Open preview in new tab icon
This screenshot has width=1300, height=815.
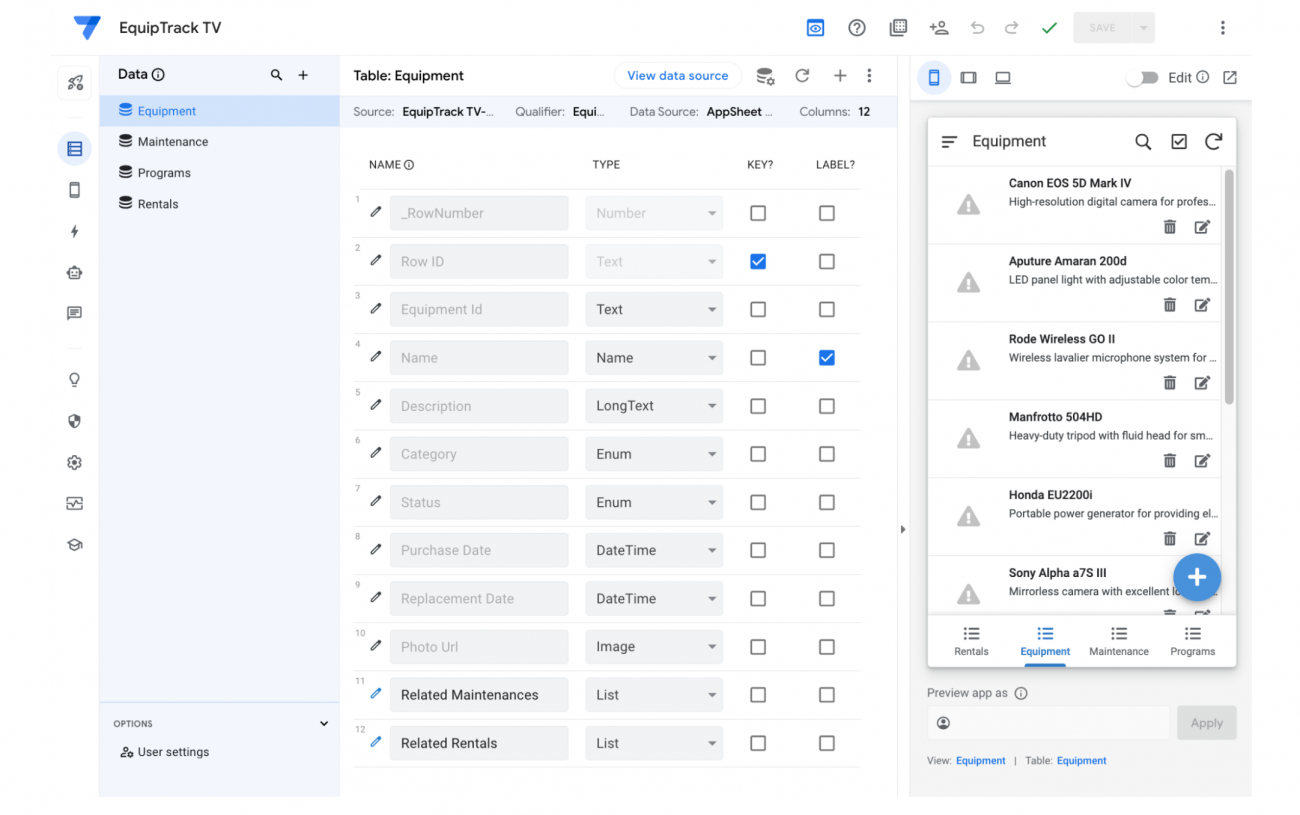coord(1230,77)
